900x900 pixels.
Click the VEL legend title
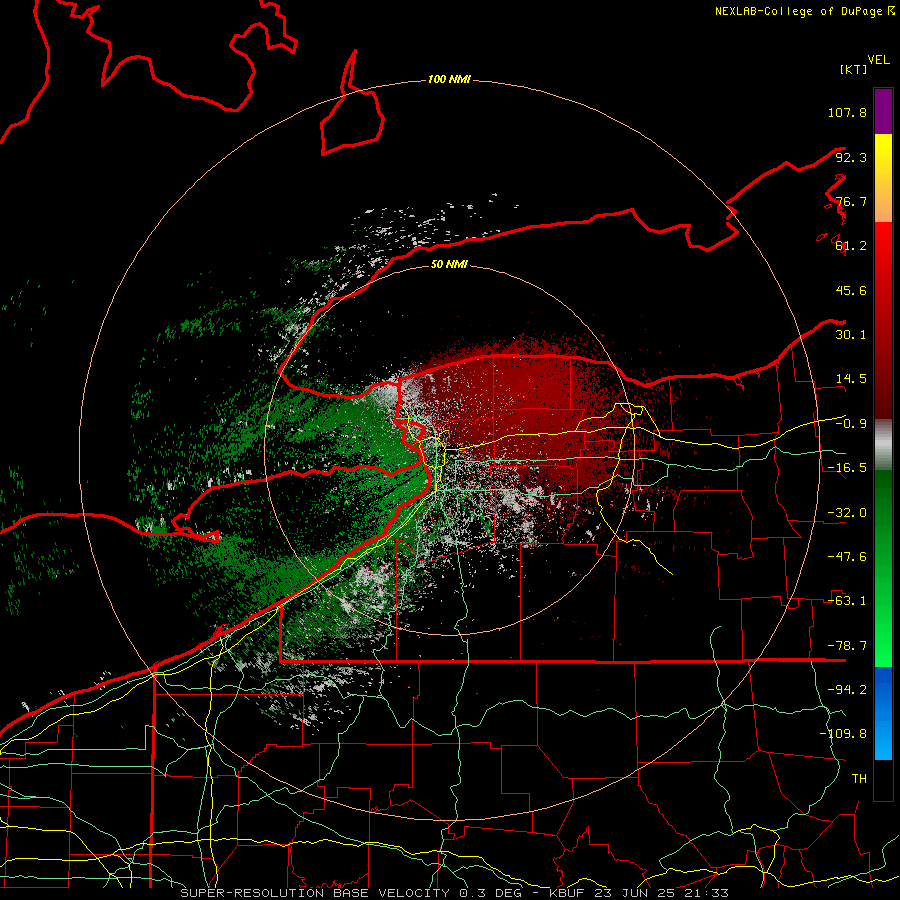(878, 60)
